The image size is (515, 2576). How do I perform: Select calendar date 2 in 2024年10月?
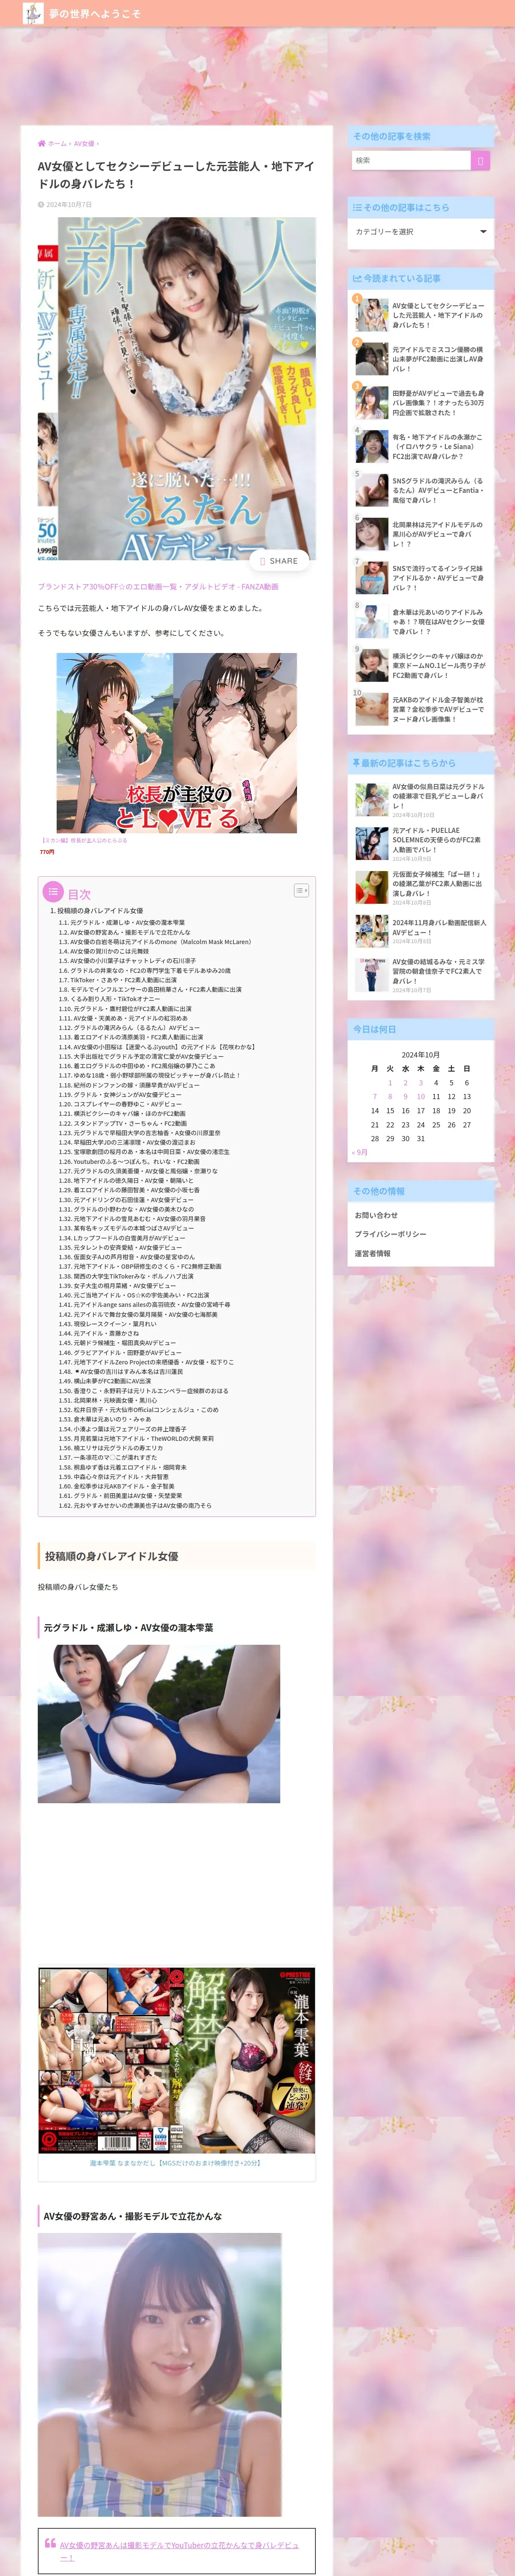tap(405, 1083)
